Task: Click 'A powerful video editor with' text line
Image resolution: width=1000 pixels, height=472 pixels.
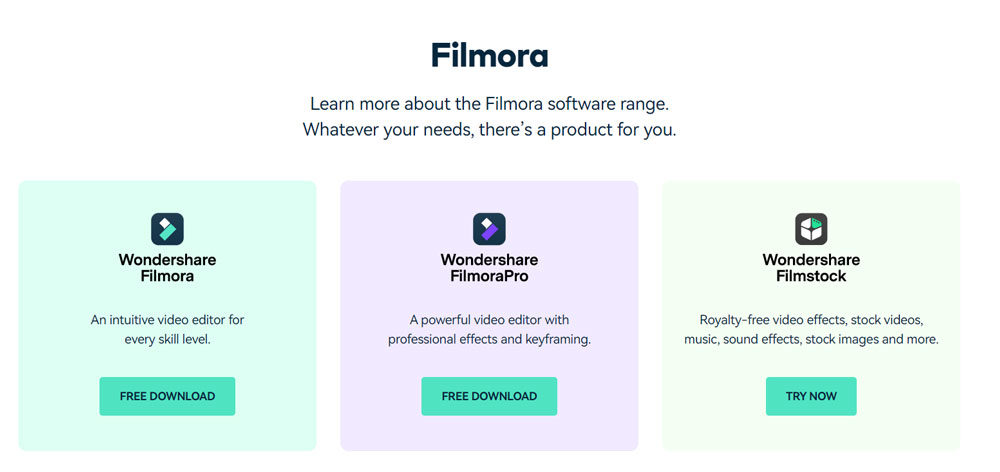Action: click(x=489, y=320)
